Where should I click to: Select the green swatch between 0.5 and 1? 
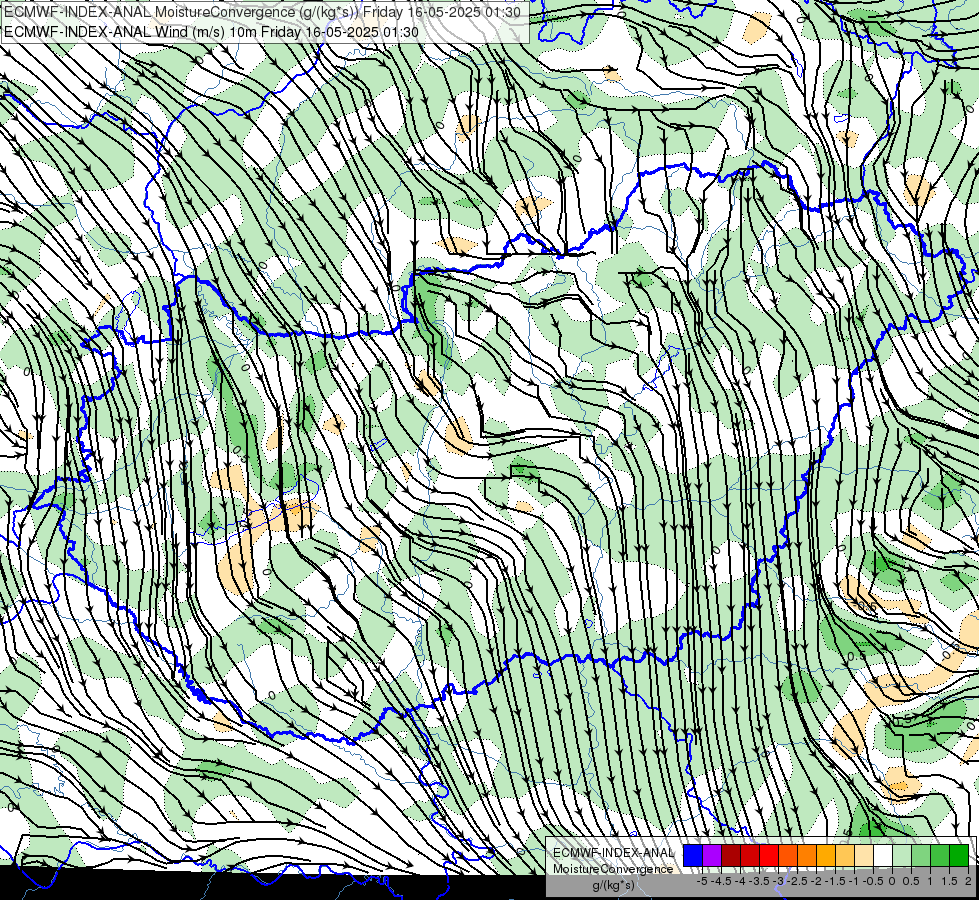point(922,855)
